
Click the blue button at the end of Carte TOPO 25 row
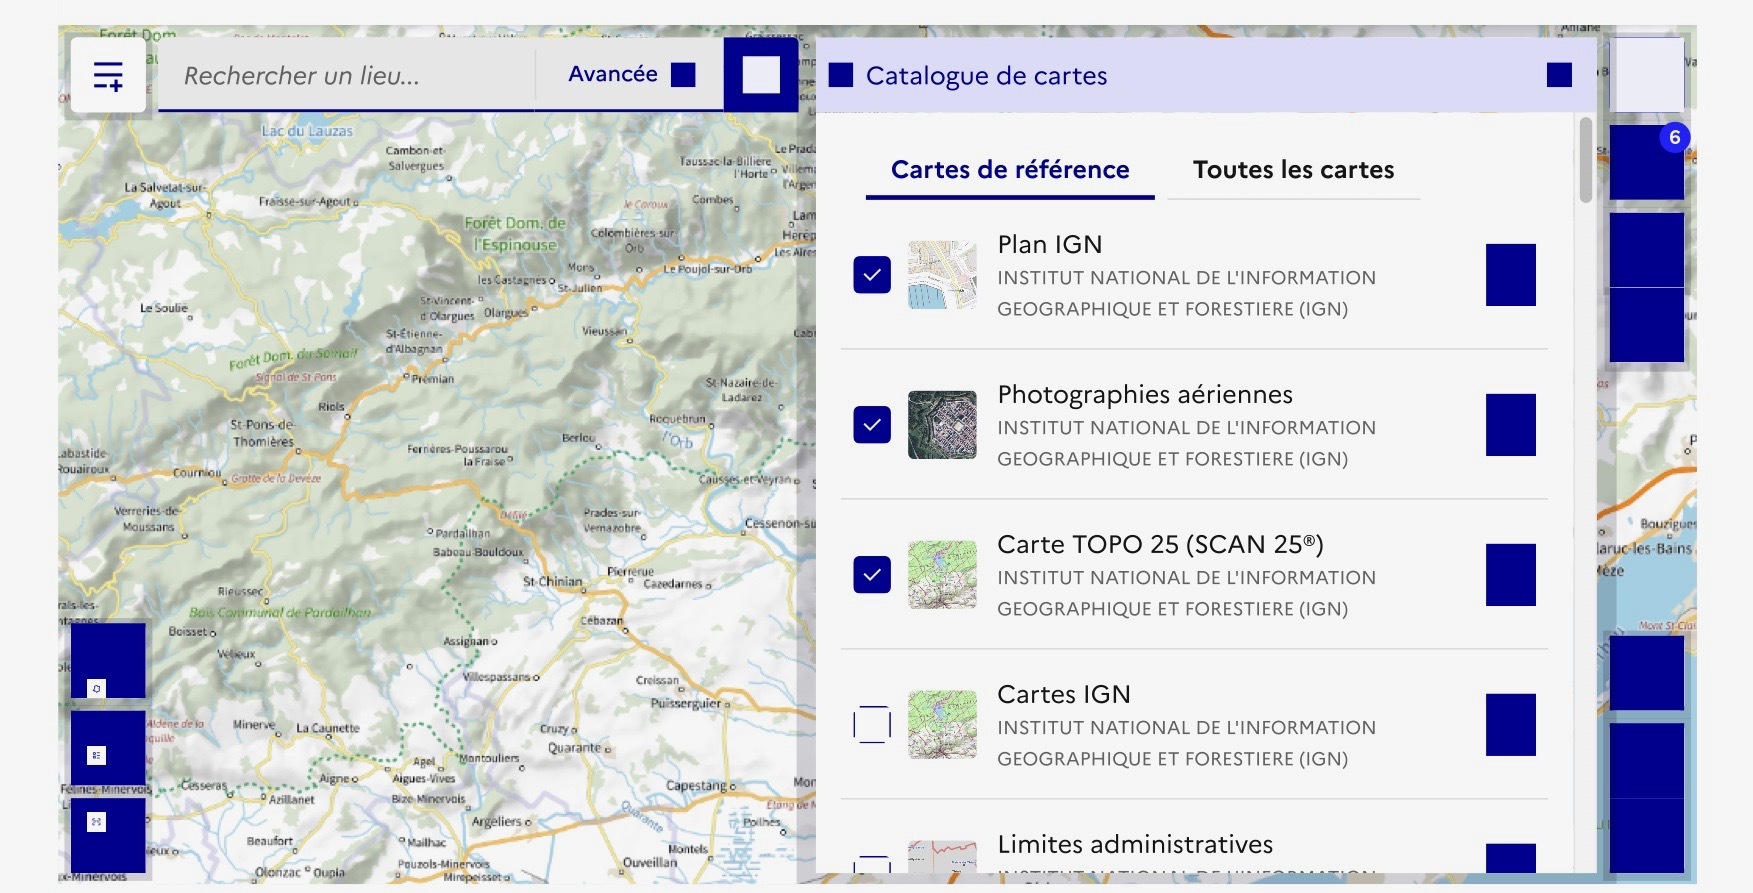click(x=1510, y=575)
